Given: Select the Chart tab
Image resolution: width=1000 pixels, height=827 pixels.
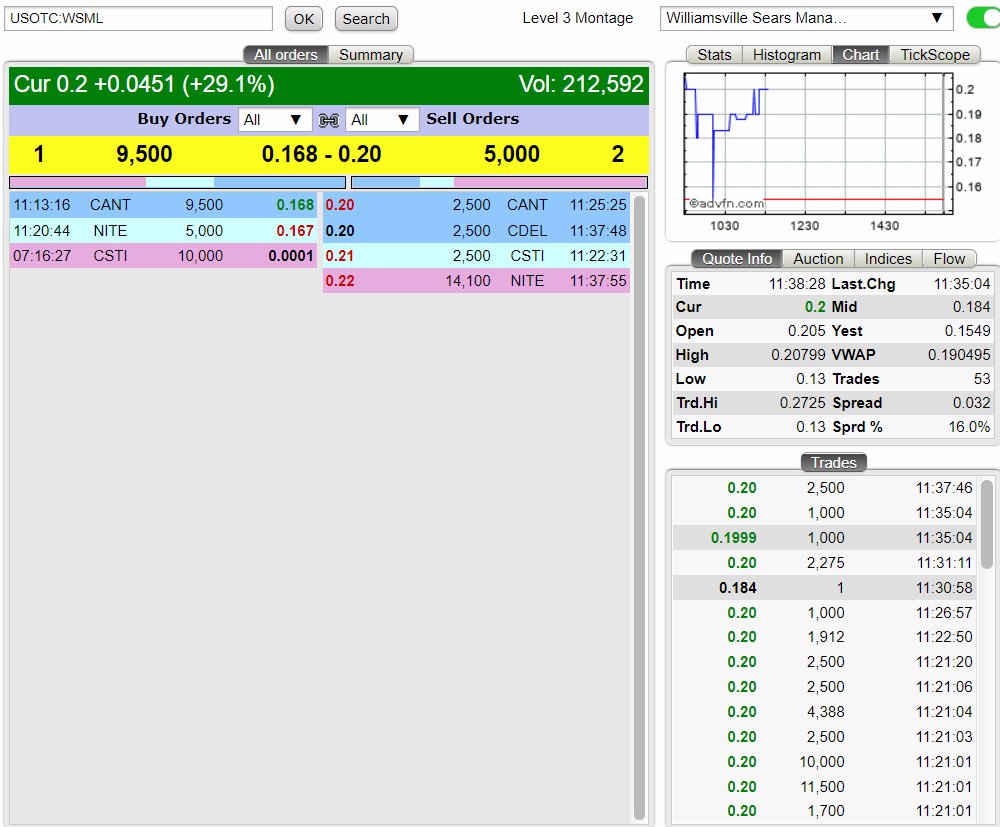Looking at the screenshot, I should pos(860,55).
